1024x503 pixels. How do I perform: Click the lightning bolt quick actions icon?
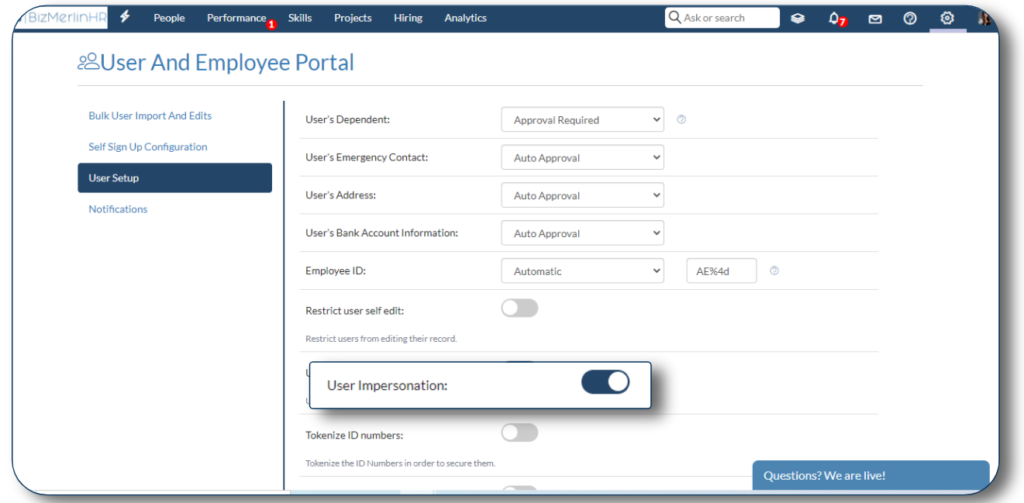click(125, 18)
